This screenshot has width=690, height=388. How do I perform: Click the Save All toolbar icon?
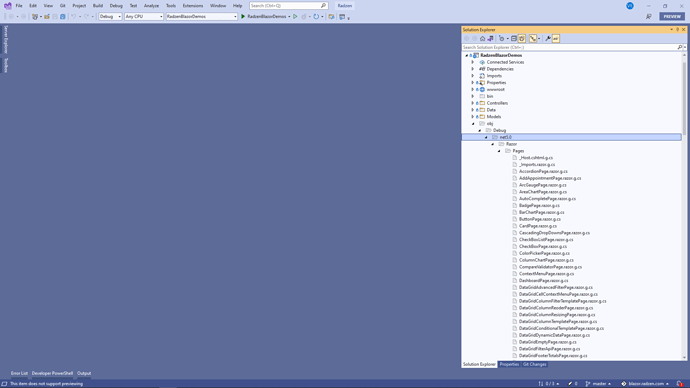[63, 17]
